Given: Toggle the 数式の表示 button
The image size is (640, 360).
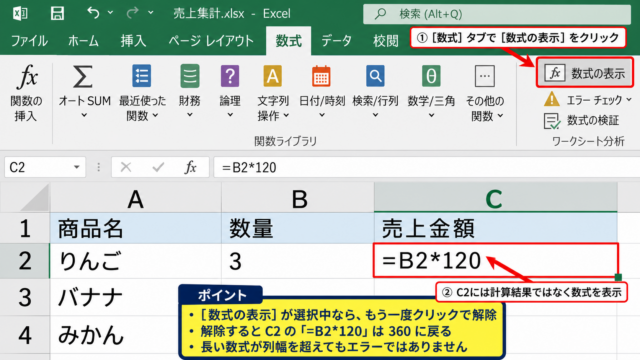Looking at the screenshot, I should pyautogui.click(x=585, y=73).
